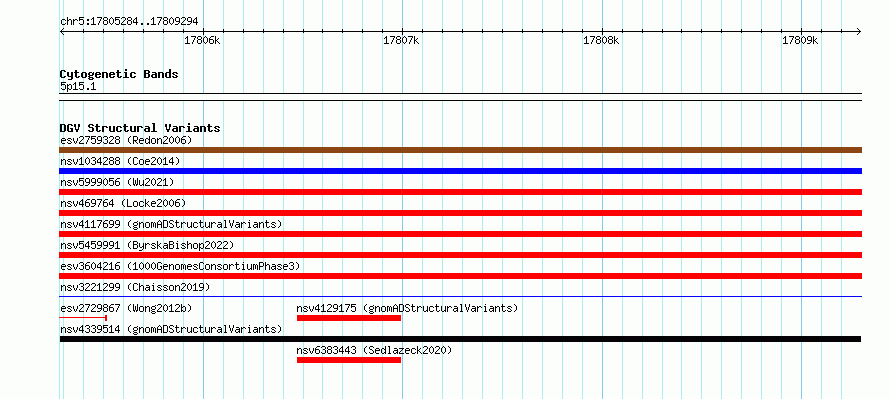Select the black nsv4339514 variant bar

460,339
